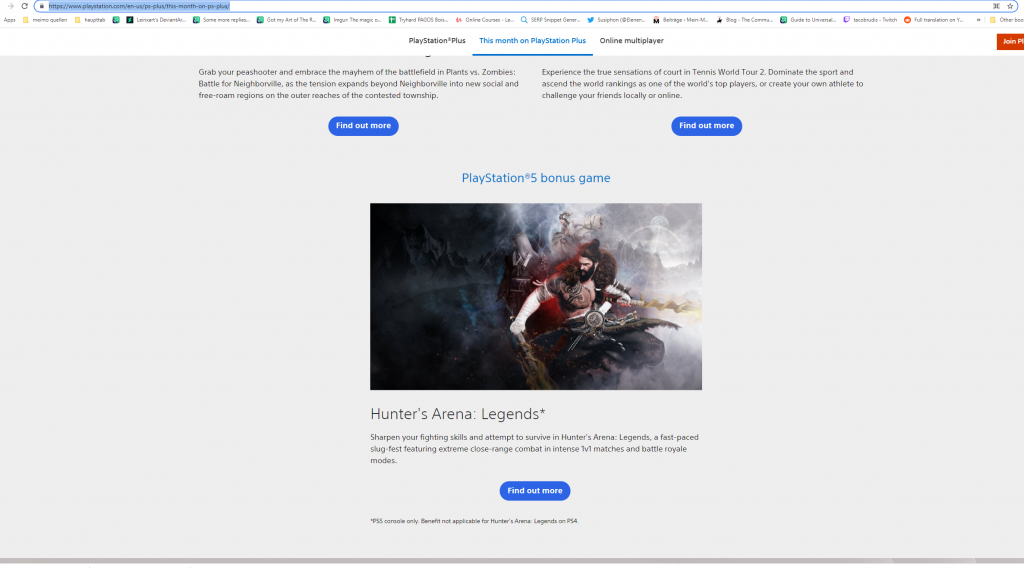Switch to the PlayStation Plus tab
The image size is (1024, 568).
(x=437, y=40)
